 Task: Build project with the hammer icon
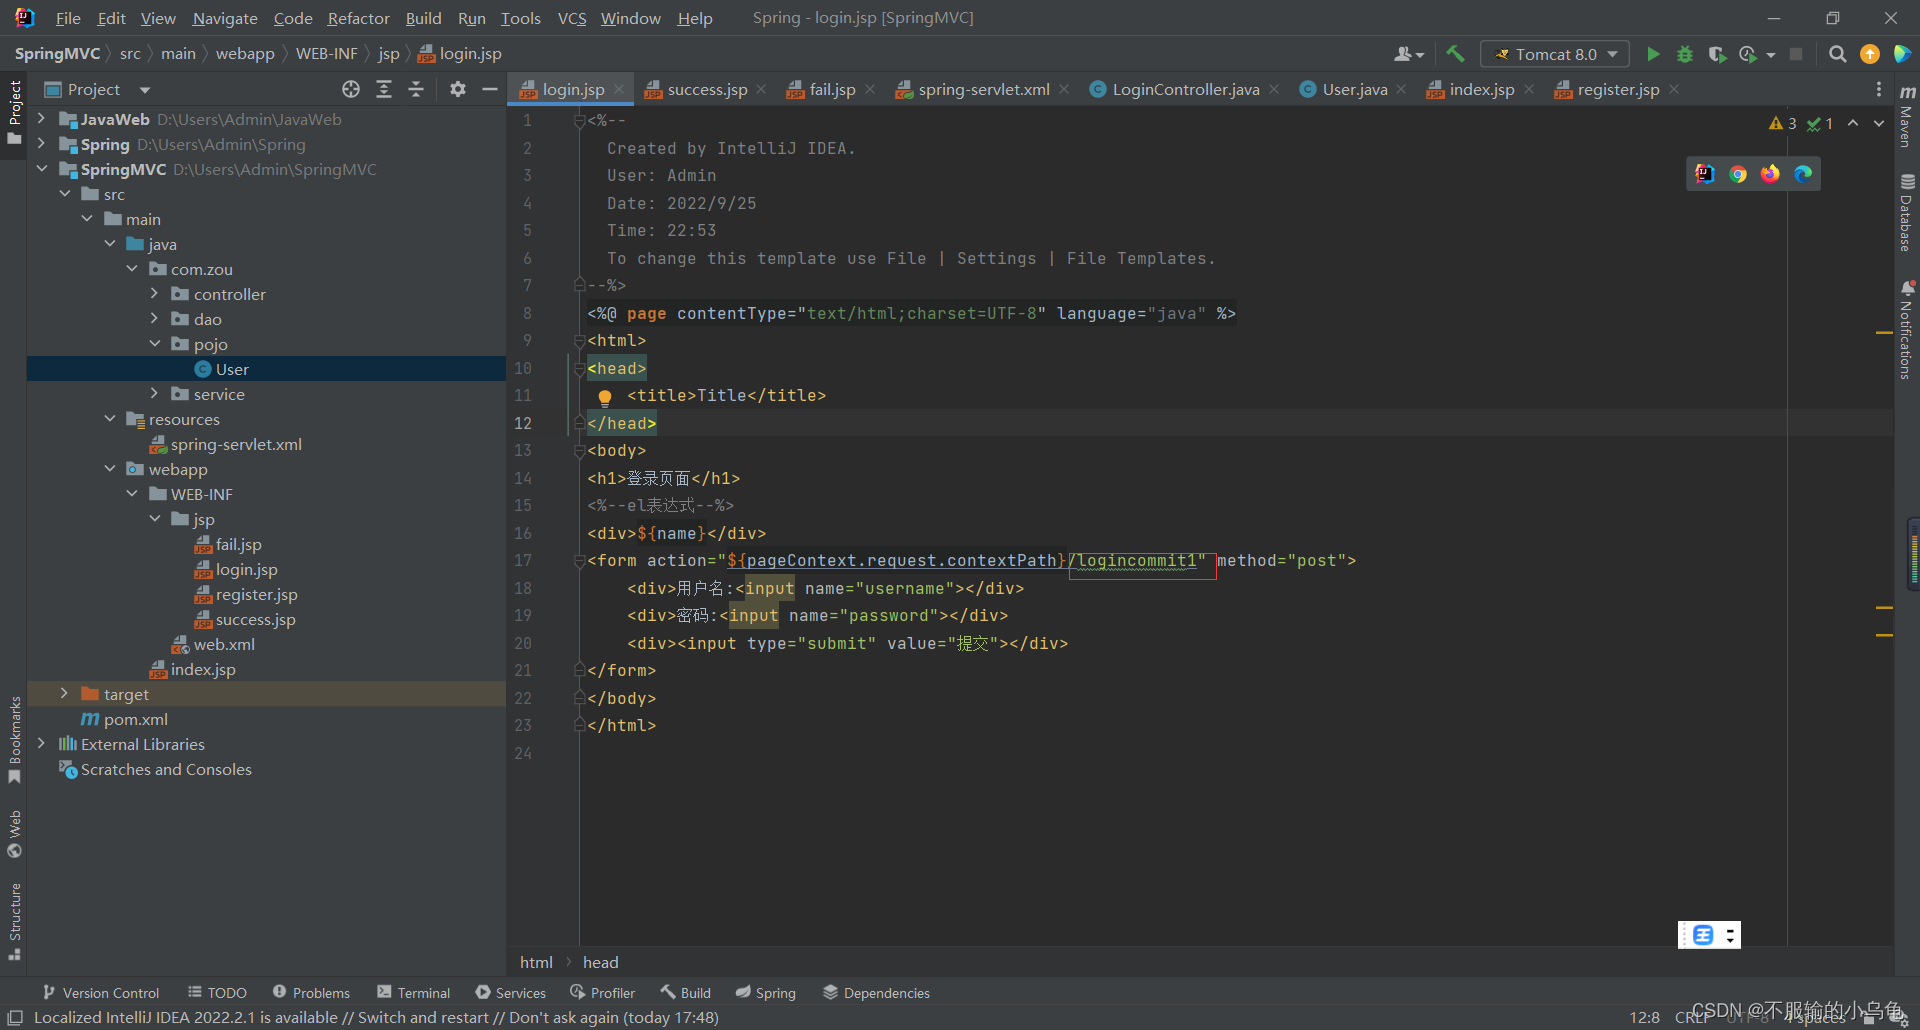tap(1455, 54)
